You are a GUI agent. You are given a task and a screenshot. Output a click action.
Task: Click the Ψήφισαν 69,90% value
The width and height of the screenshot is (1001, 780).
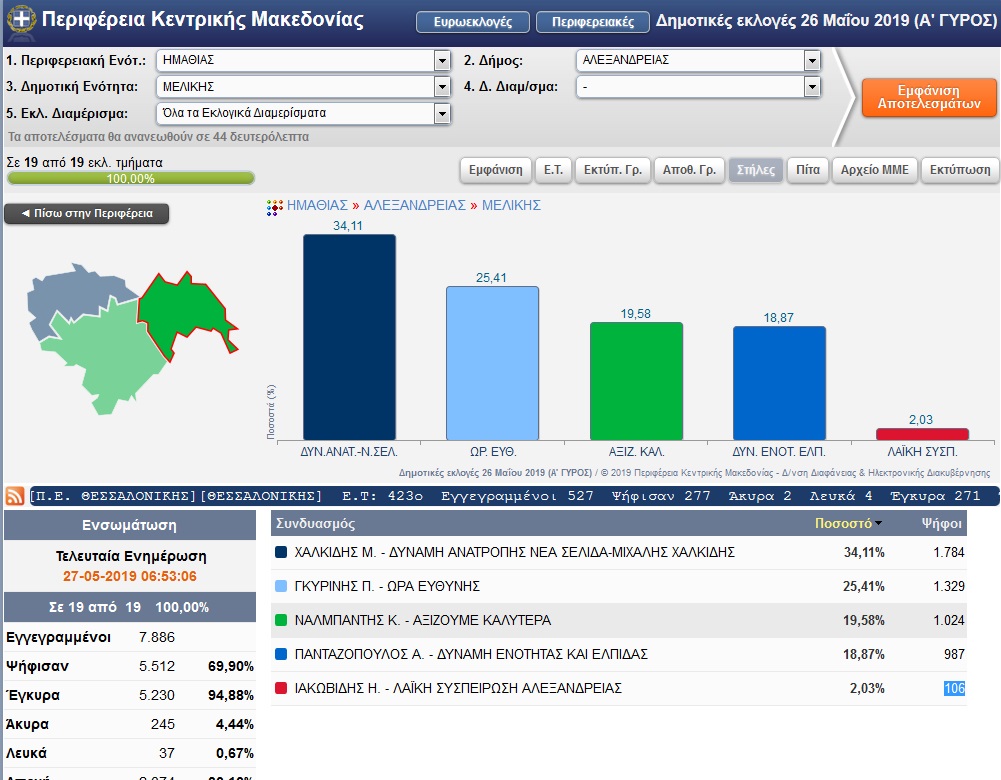coord(230,666)
